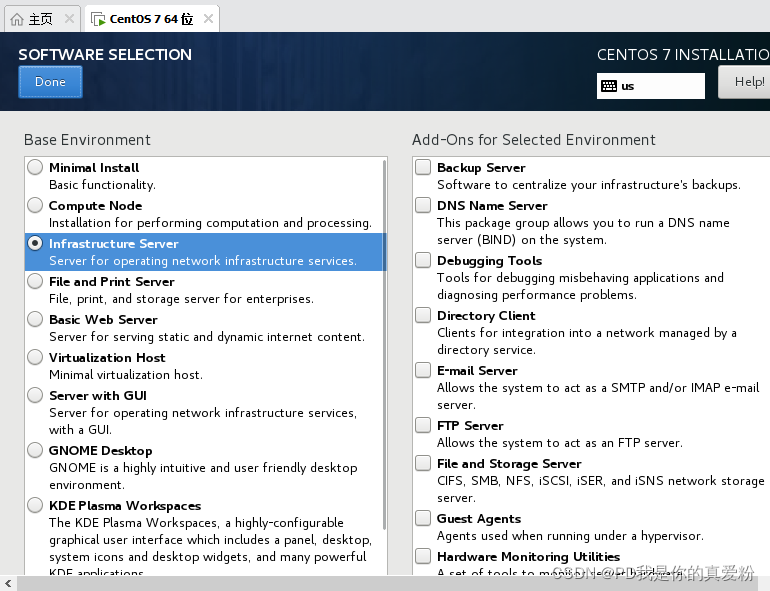Click the 'CENTOS 7 INSTALLATION' title text

coord(683,55)
